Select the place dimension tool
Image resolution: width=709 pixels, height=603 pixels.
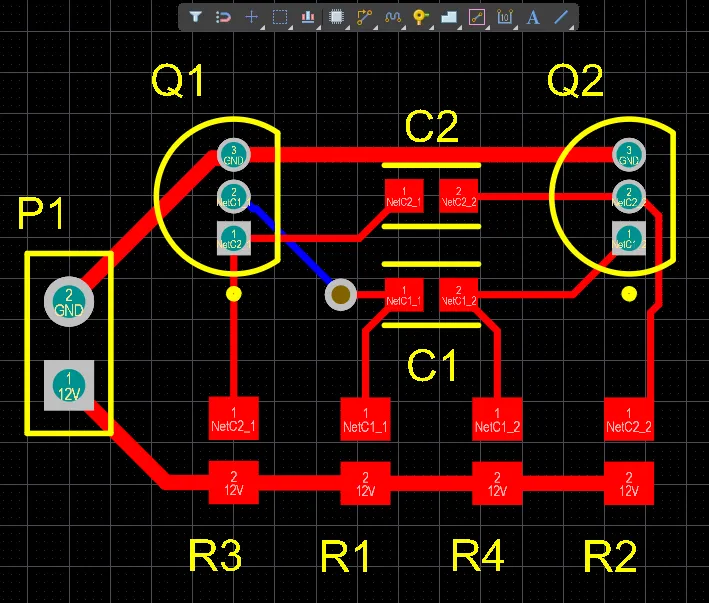[x=505, y=17]
